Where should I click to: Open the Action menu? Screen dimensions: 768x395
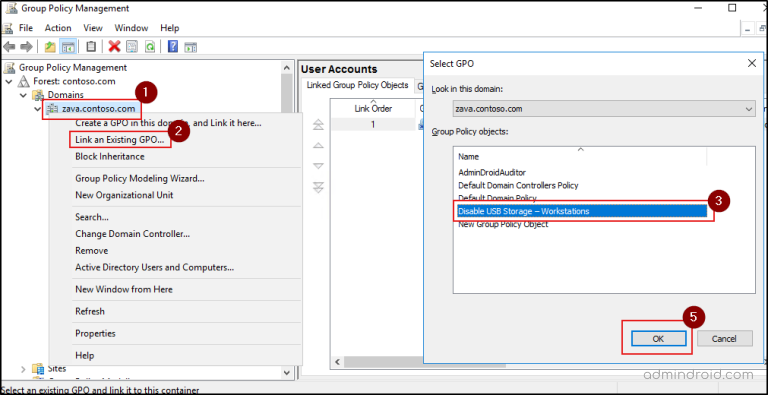(58, 28)
